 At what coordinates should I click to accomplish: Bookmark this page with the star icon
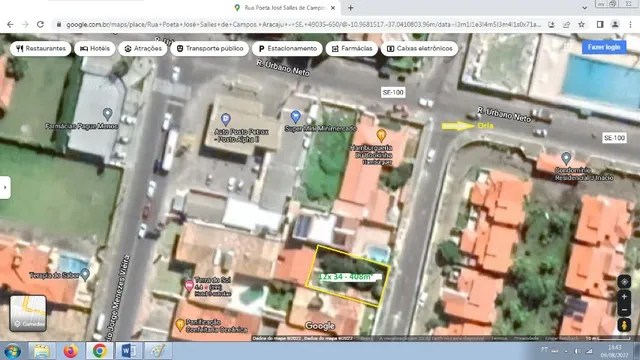pos(581,24)
